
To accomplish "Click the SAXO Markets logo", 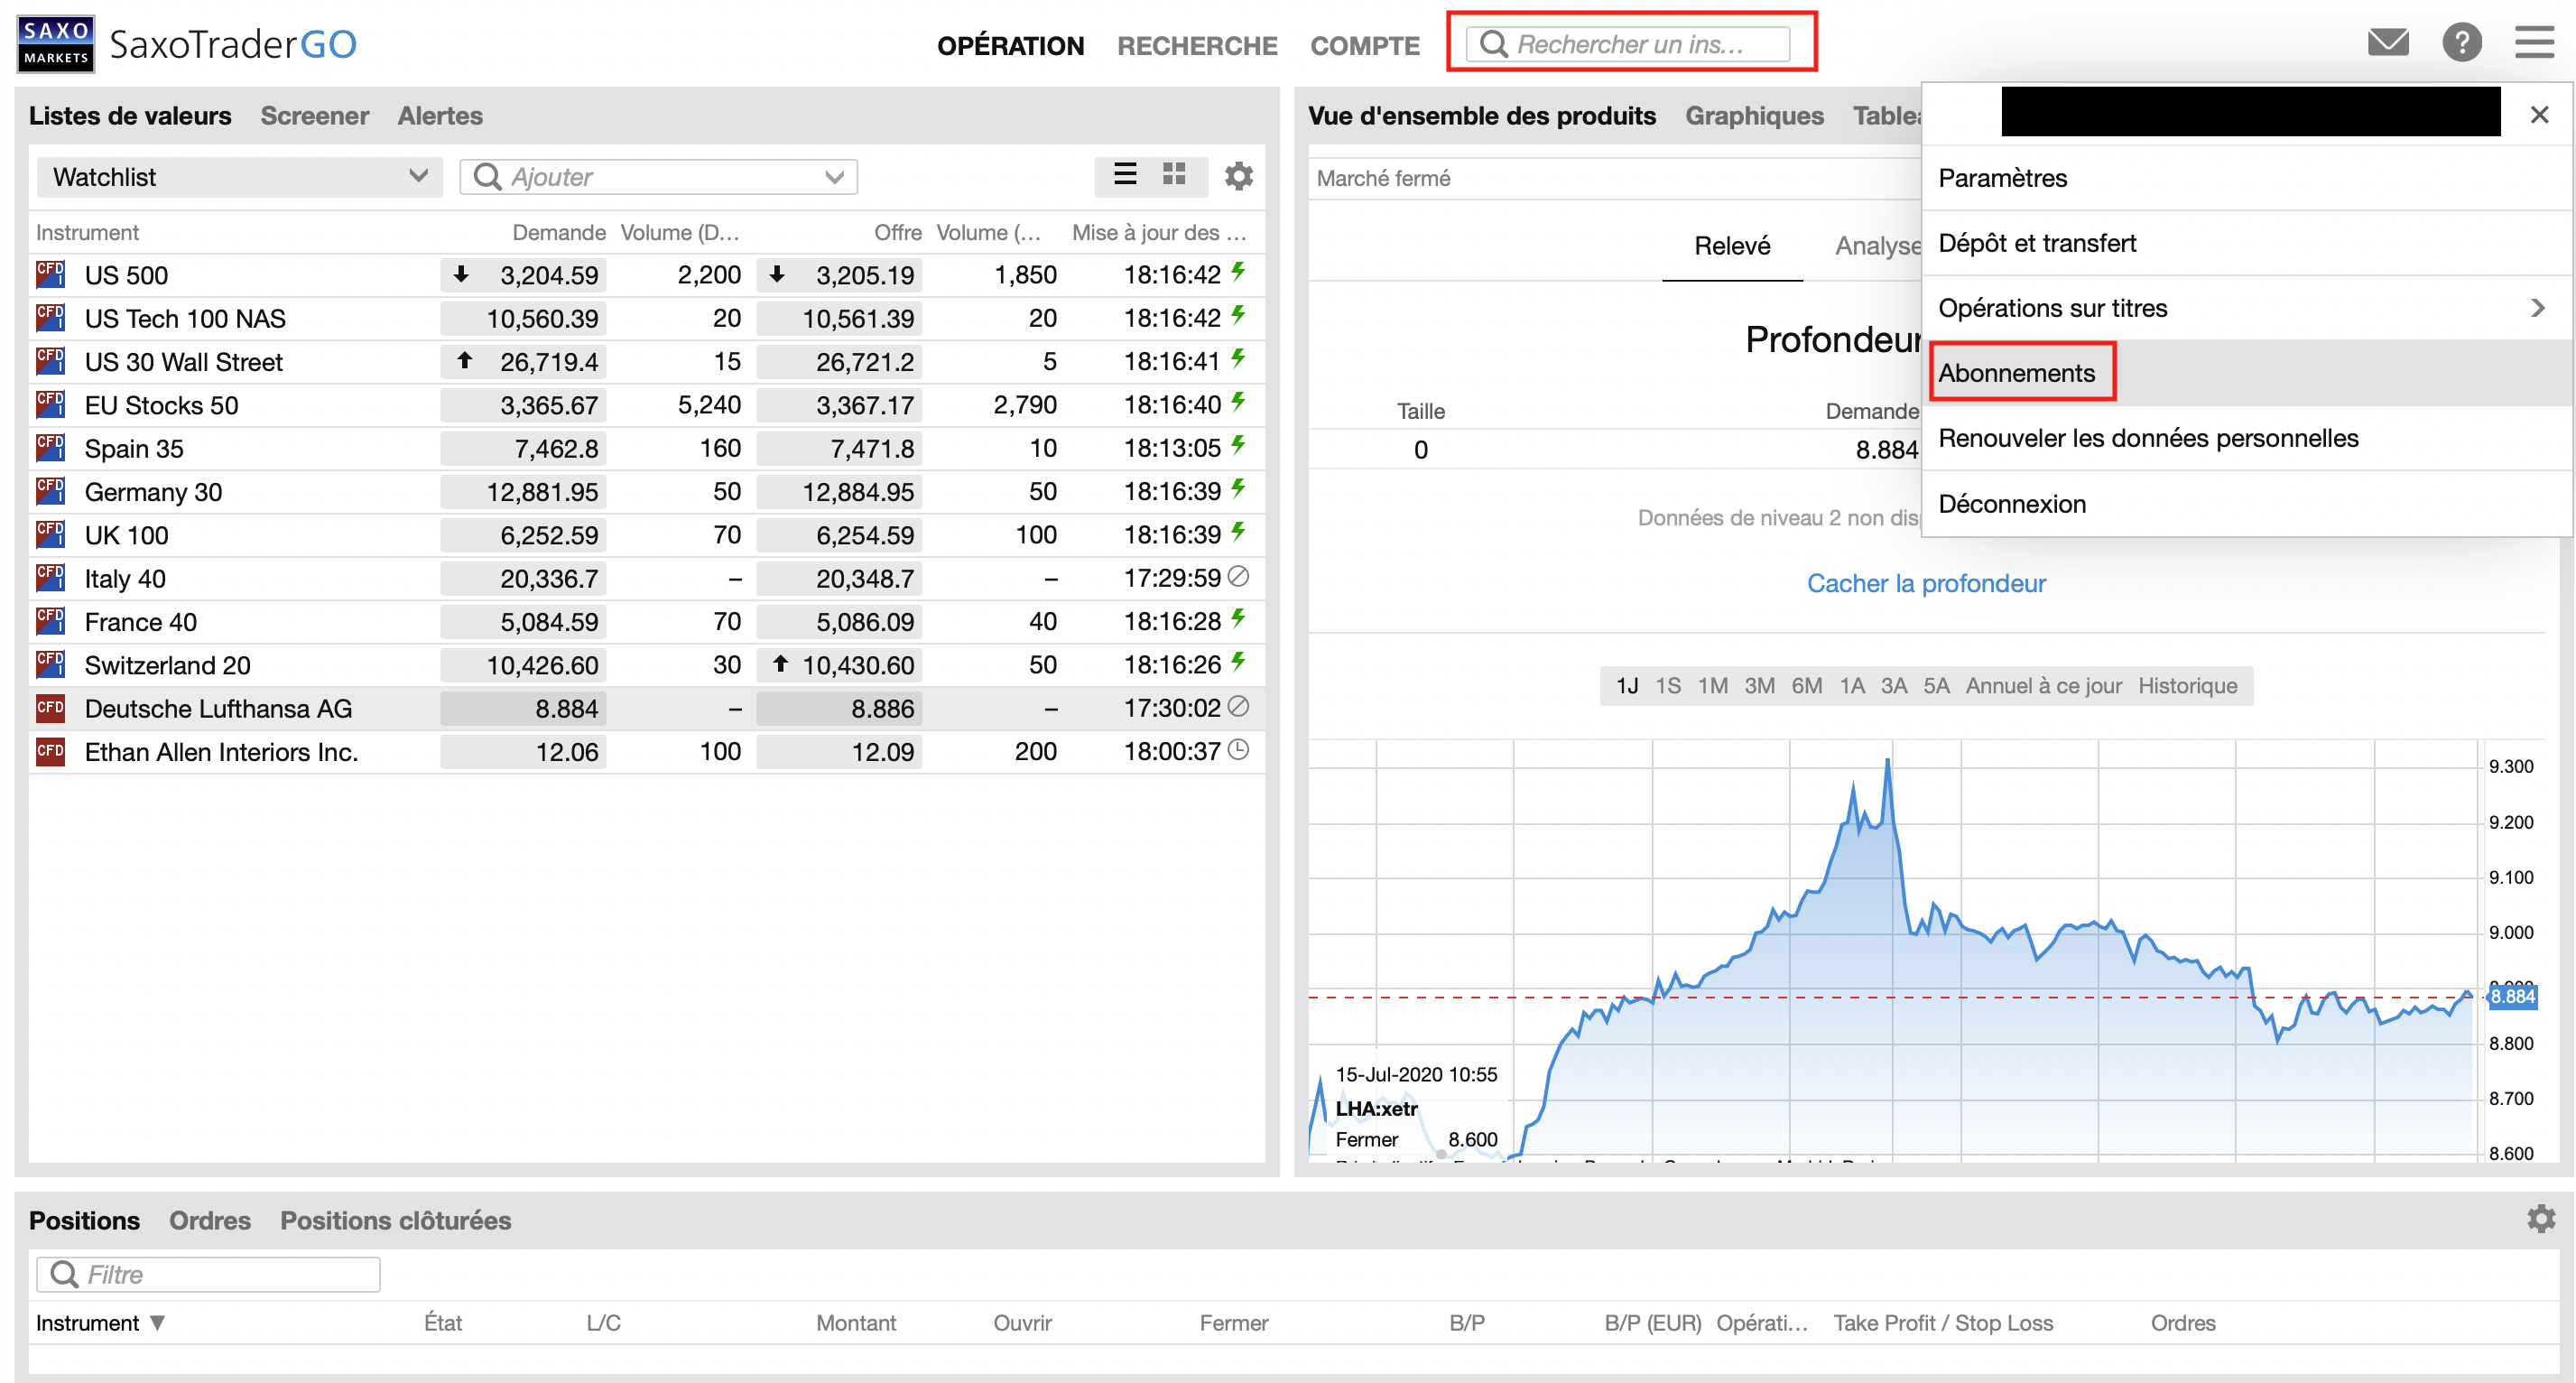I will (x=56, y=44).
